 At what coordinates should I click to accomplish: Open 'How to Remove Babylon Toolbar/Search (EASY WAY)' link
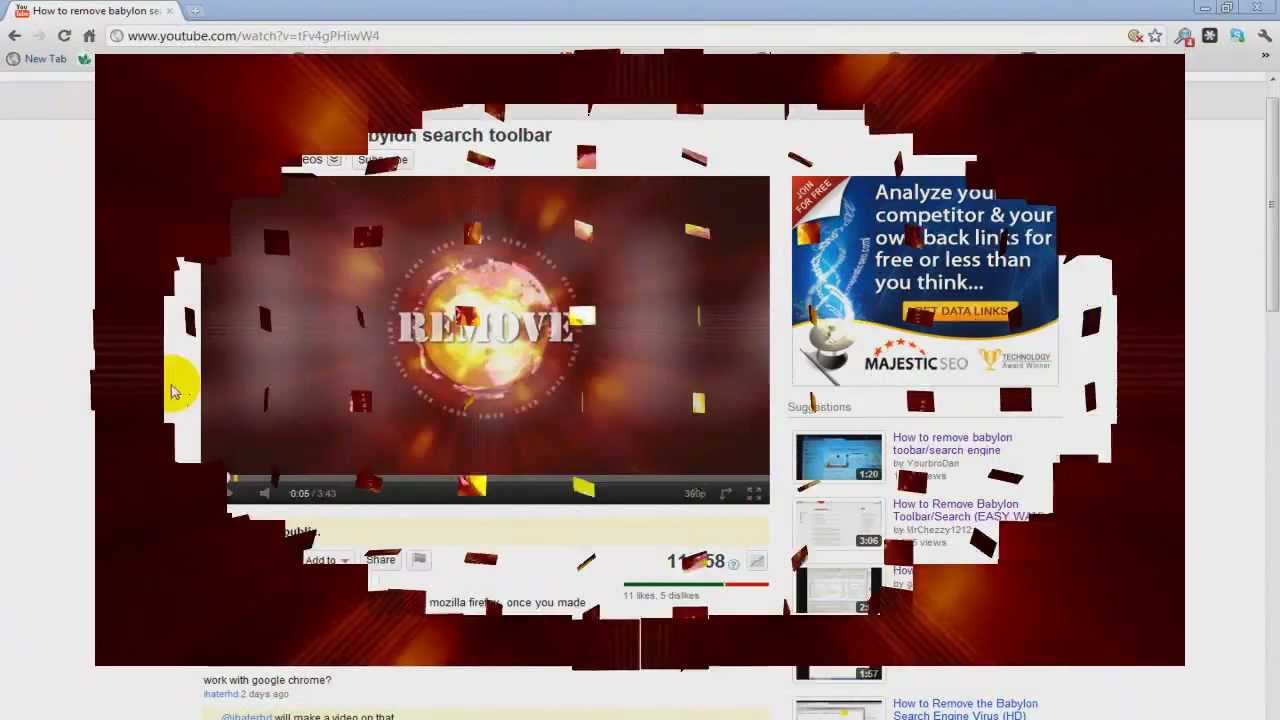coord(967,511)
